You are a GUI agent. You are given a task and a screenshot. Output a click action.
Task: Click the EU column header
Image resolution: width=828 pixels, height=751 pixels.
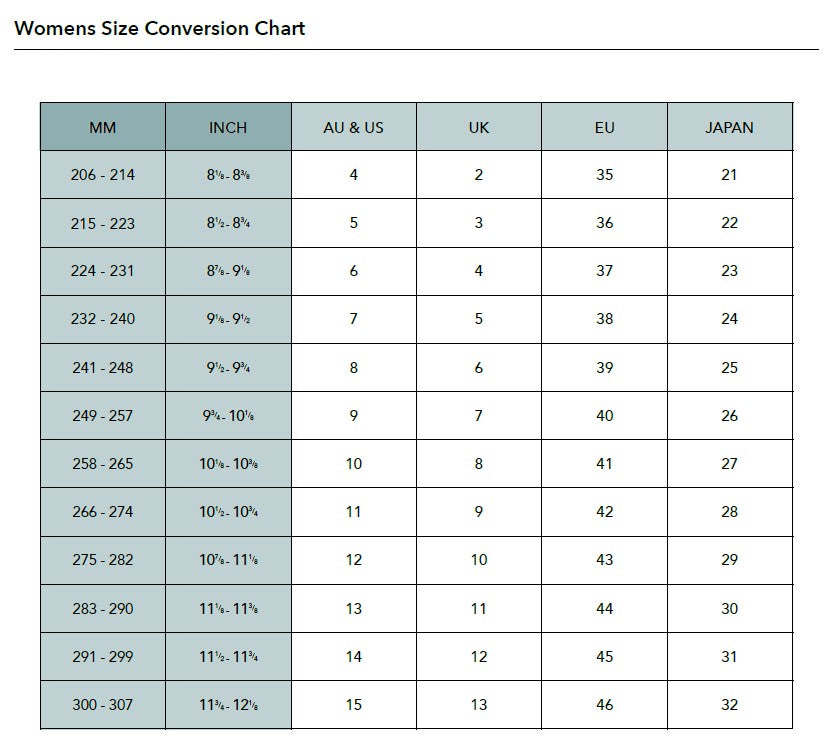[604, 127]
